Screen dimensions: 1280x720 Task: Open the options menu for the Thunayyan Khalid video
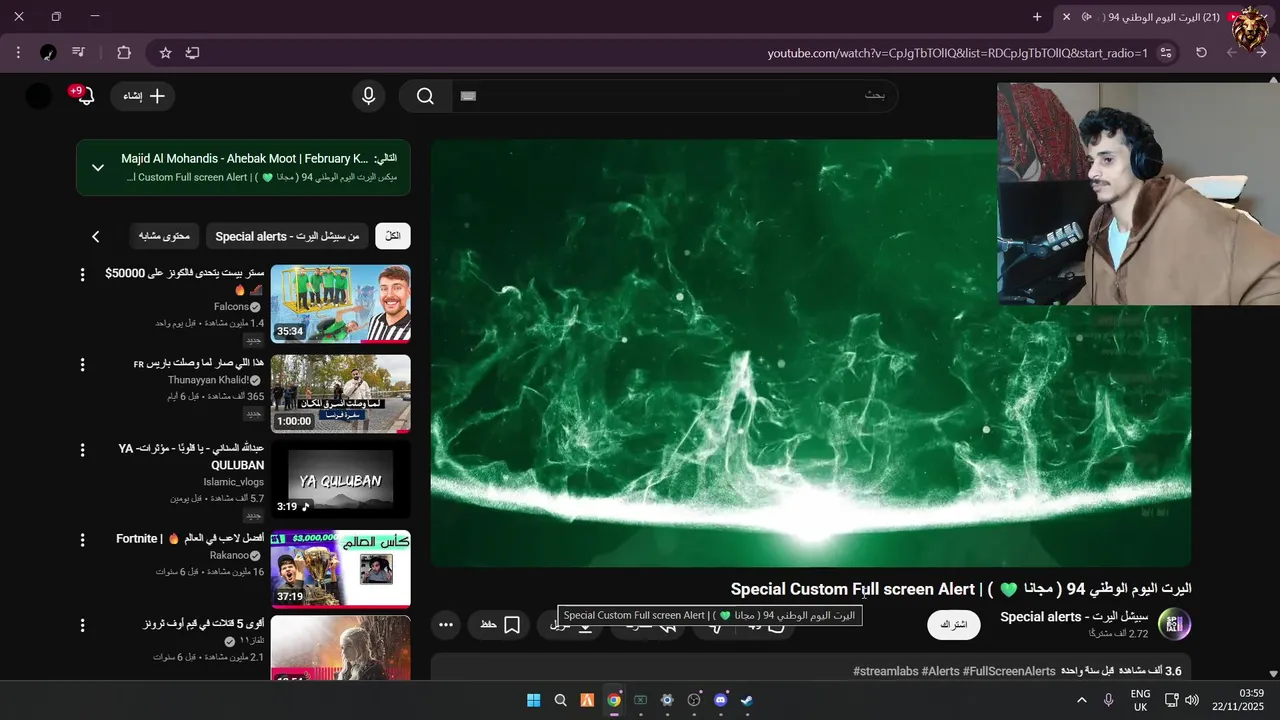(83, 365)
